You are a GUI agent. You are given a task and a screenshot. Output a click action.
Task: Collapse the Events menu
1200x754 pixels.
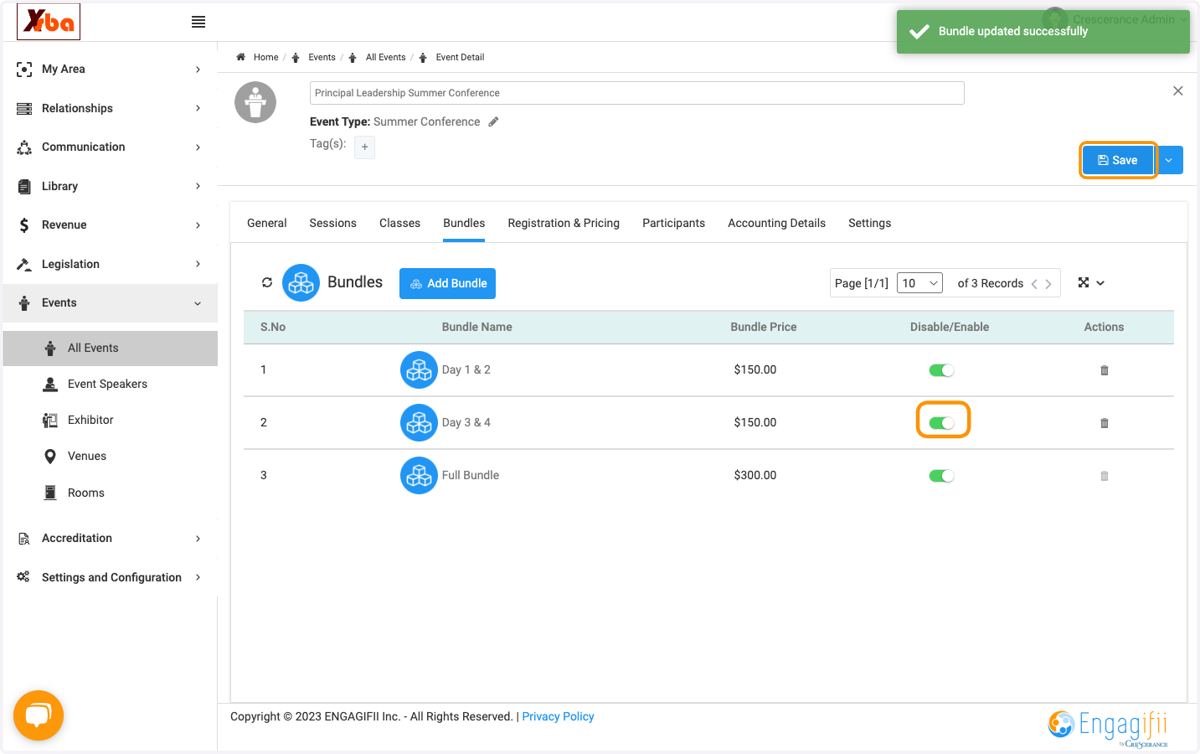[x=110, y=303]
